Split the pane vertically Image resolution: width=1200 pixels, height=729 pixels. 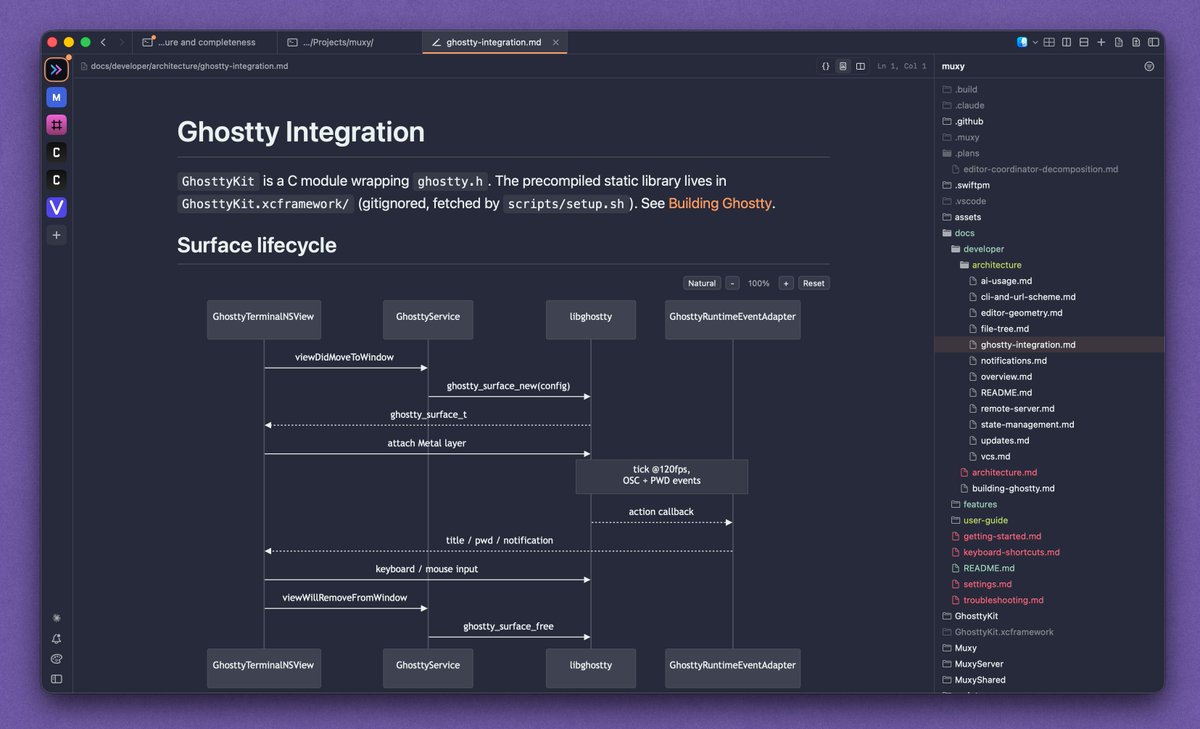coord(1067,42)
